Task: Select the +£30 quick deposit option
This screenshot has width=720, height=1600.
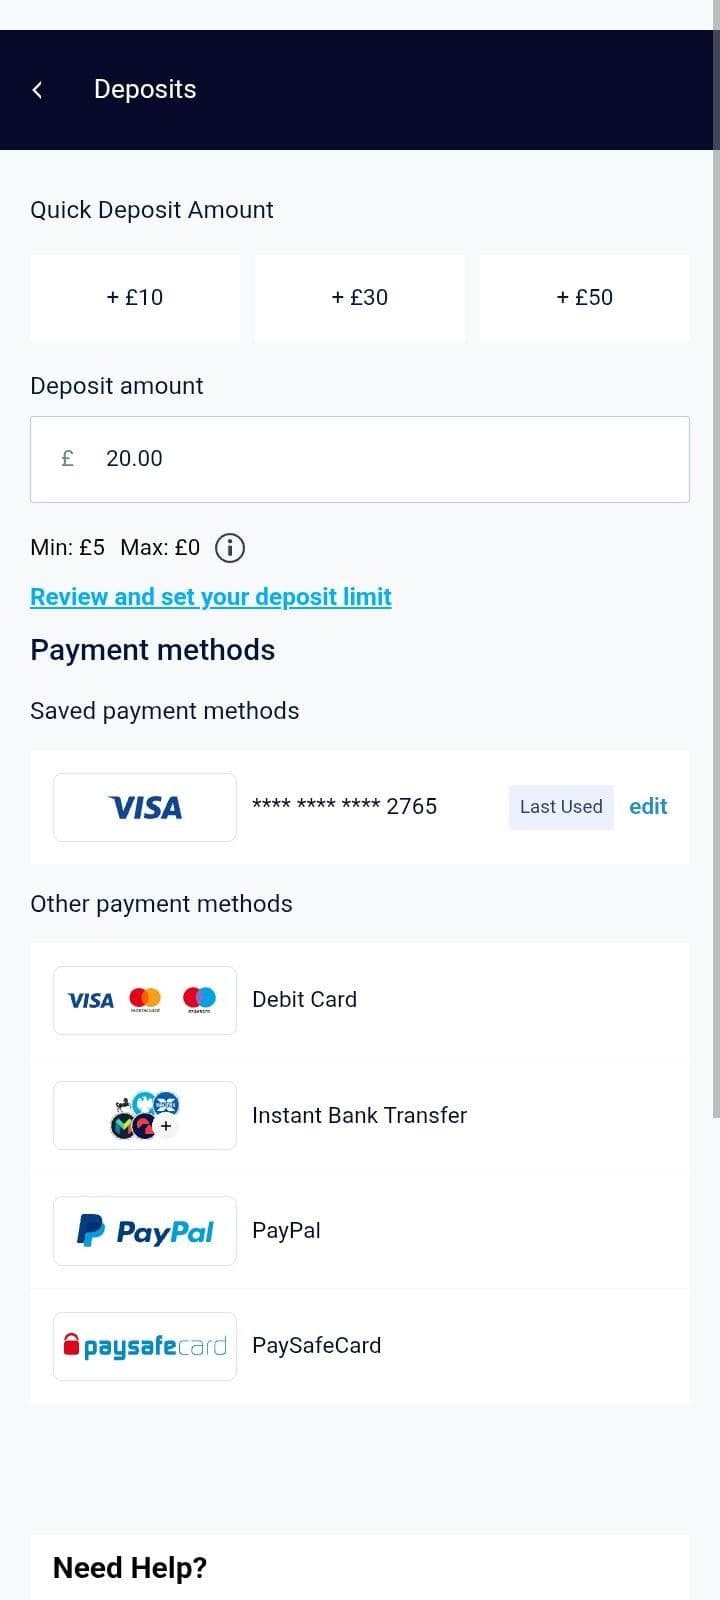Action: tap(360, 297)
